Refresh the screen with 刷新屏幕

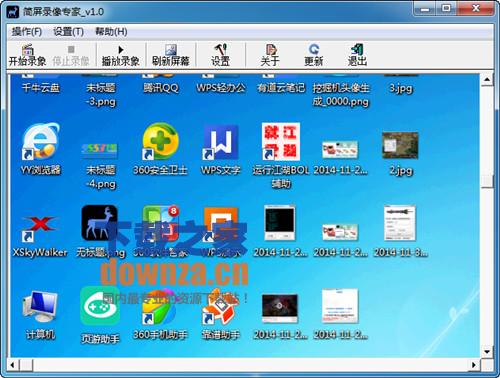[x=171, y=55]
